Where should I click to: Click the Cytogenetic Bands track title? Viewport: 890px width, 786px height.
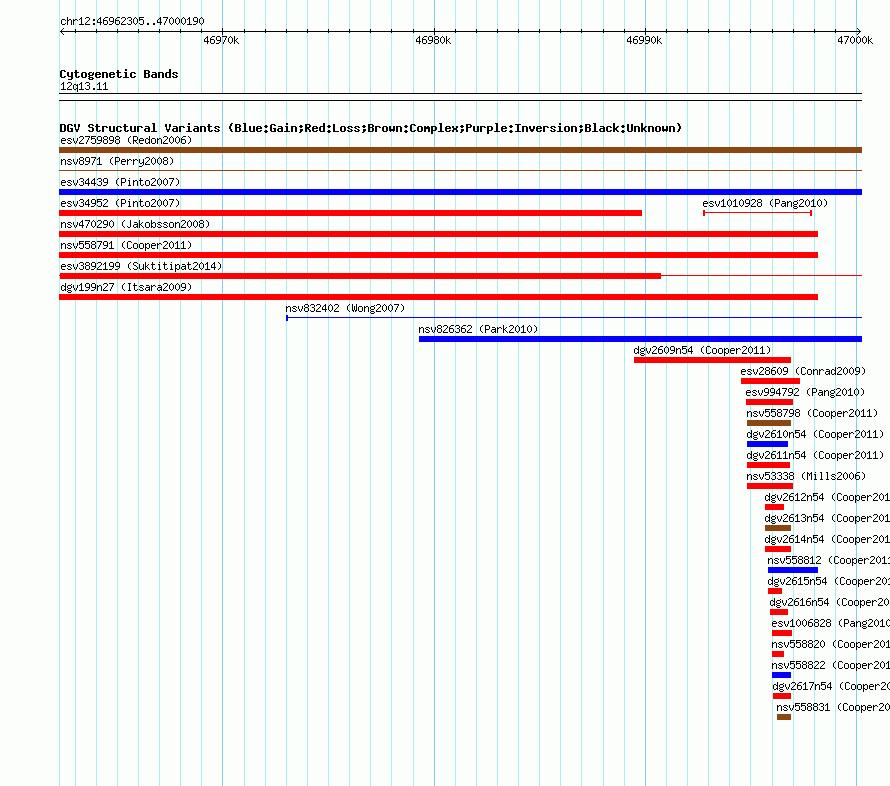coord(119,74)
